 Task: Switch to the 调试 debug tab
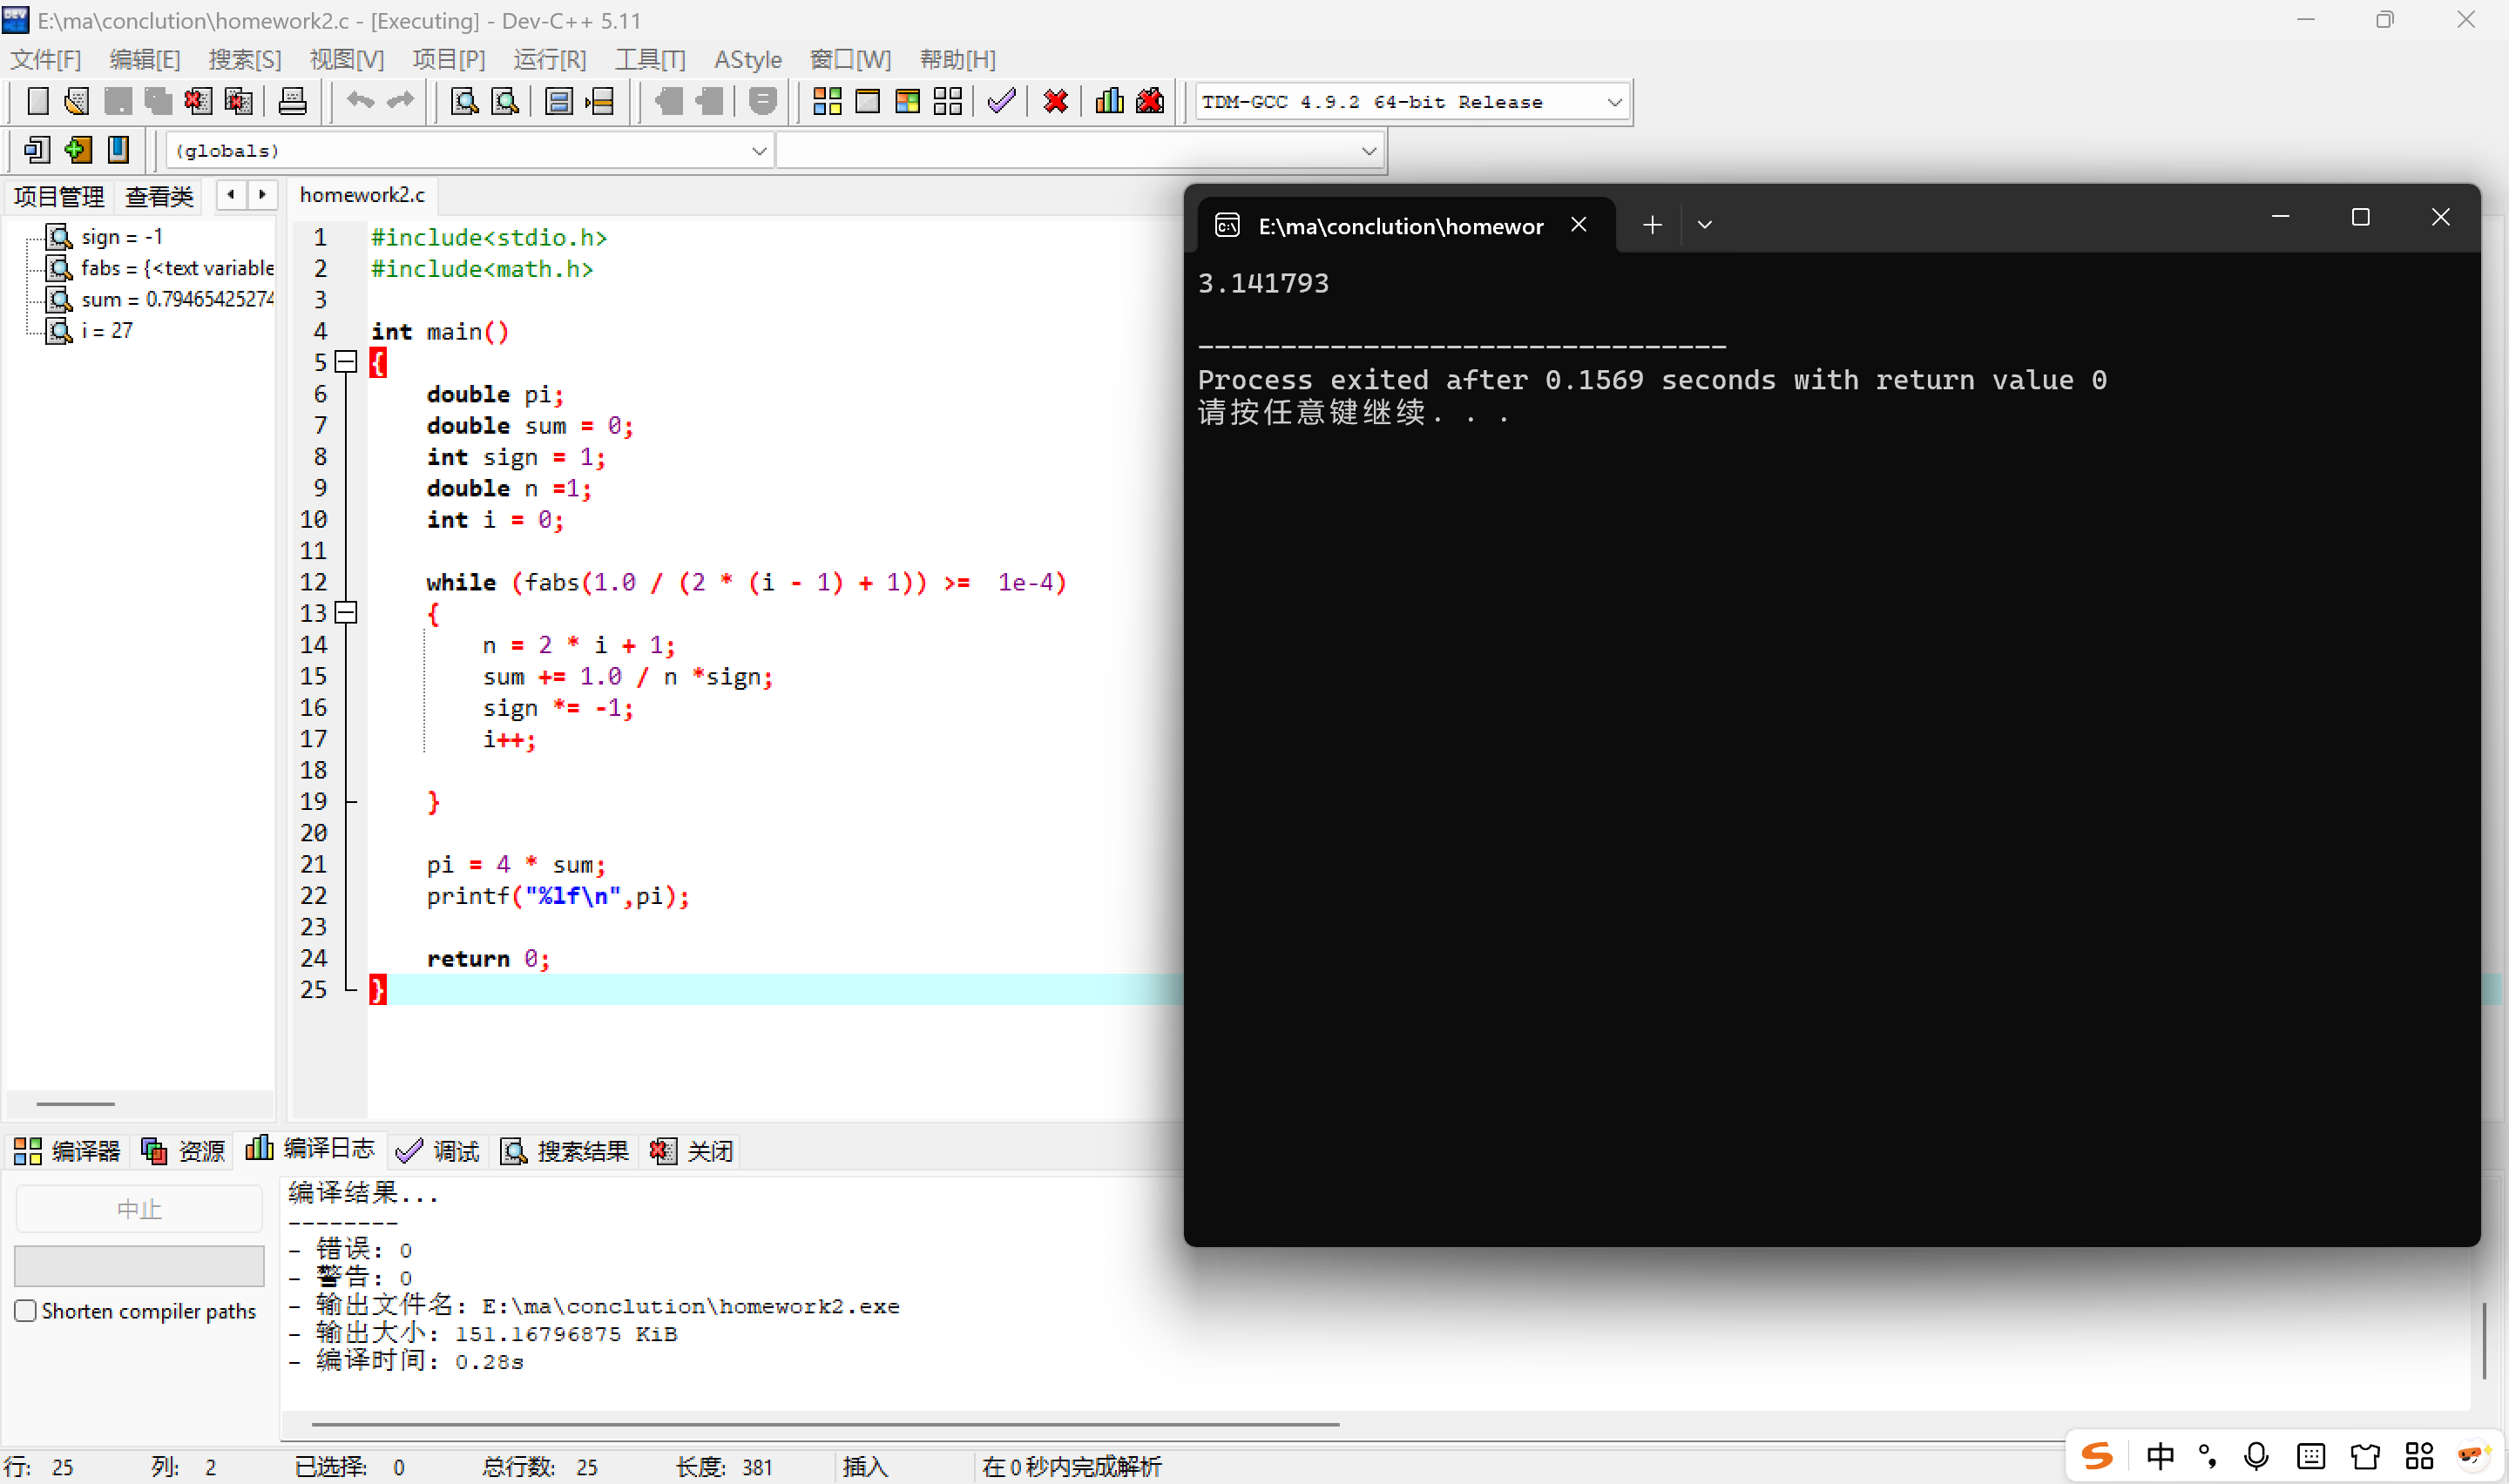click(439, 1151)
